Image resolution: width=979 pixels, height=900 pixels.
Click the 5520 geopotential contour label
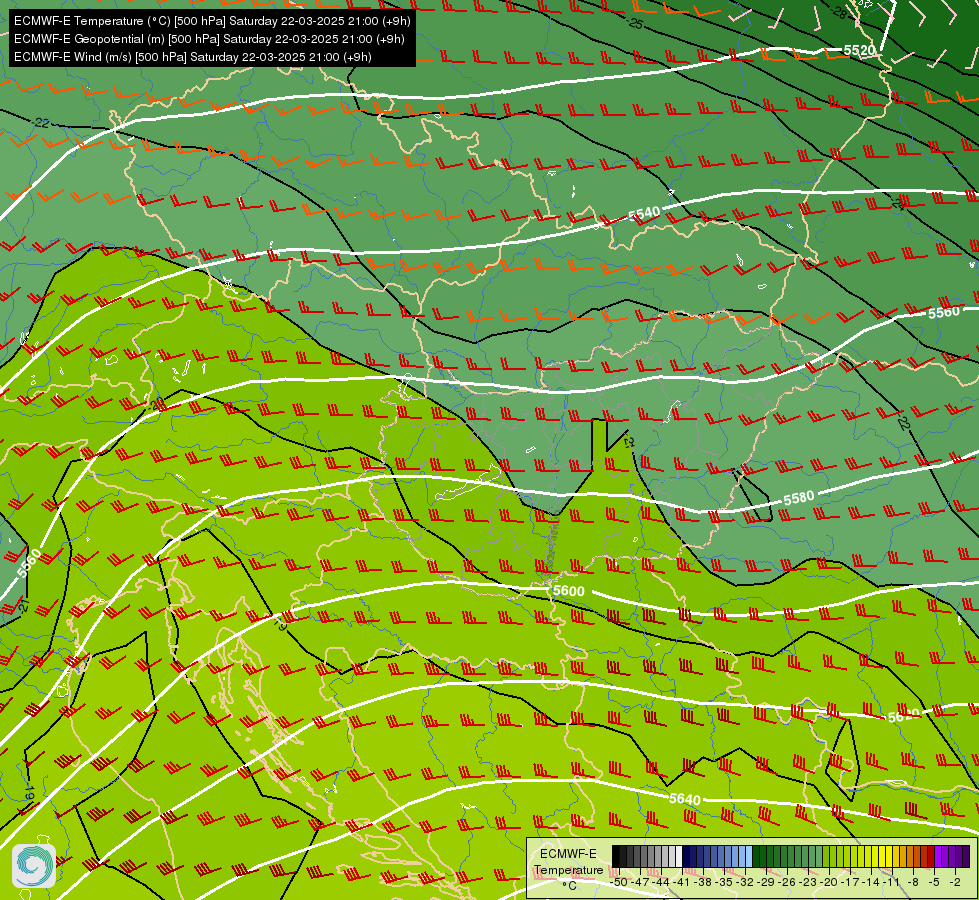tap(859, 51)
